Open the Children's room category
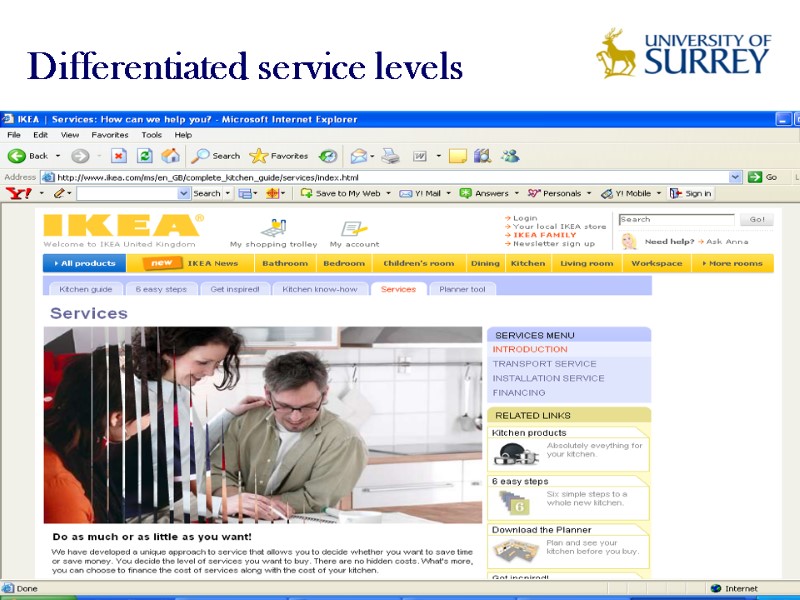Image resolution: width=800 pixels, height=600 pixels. (418, 263)
